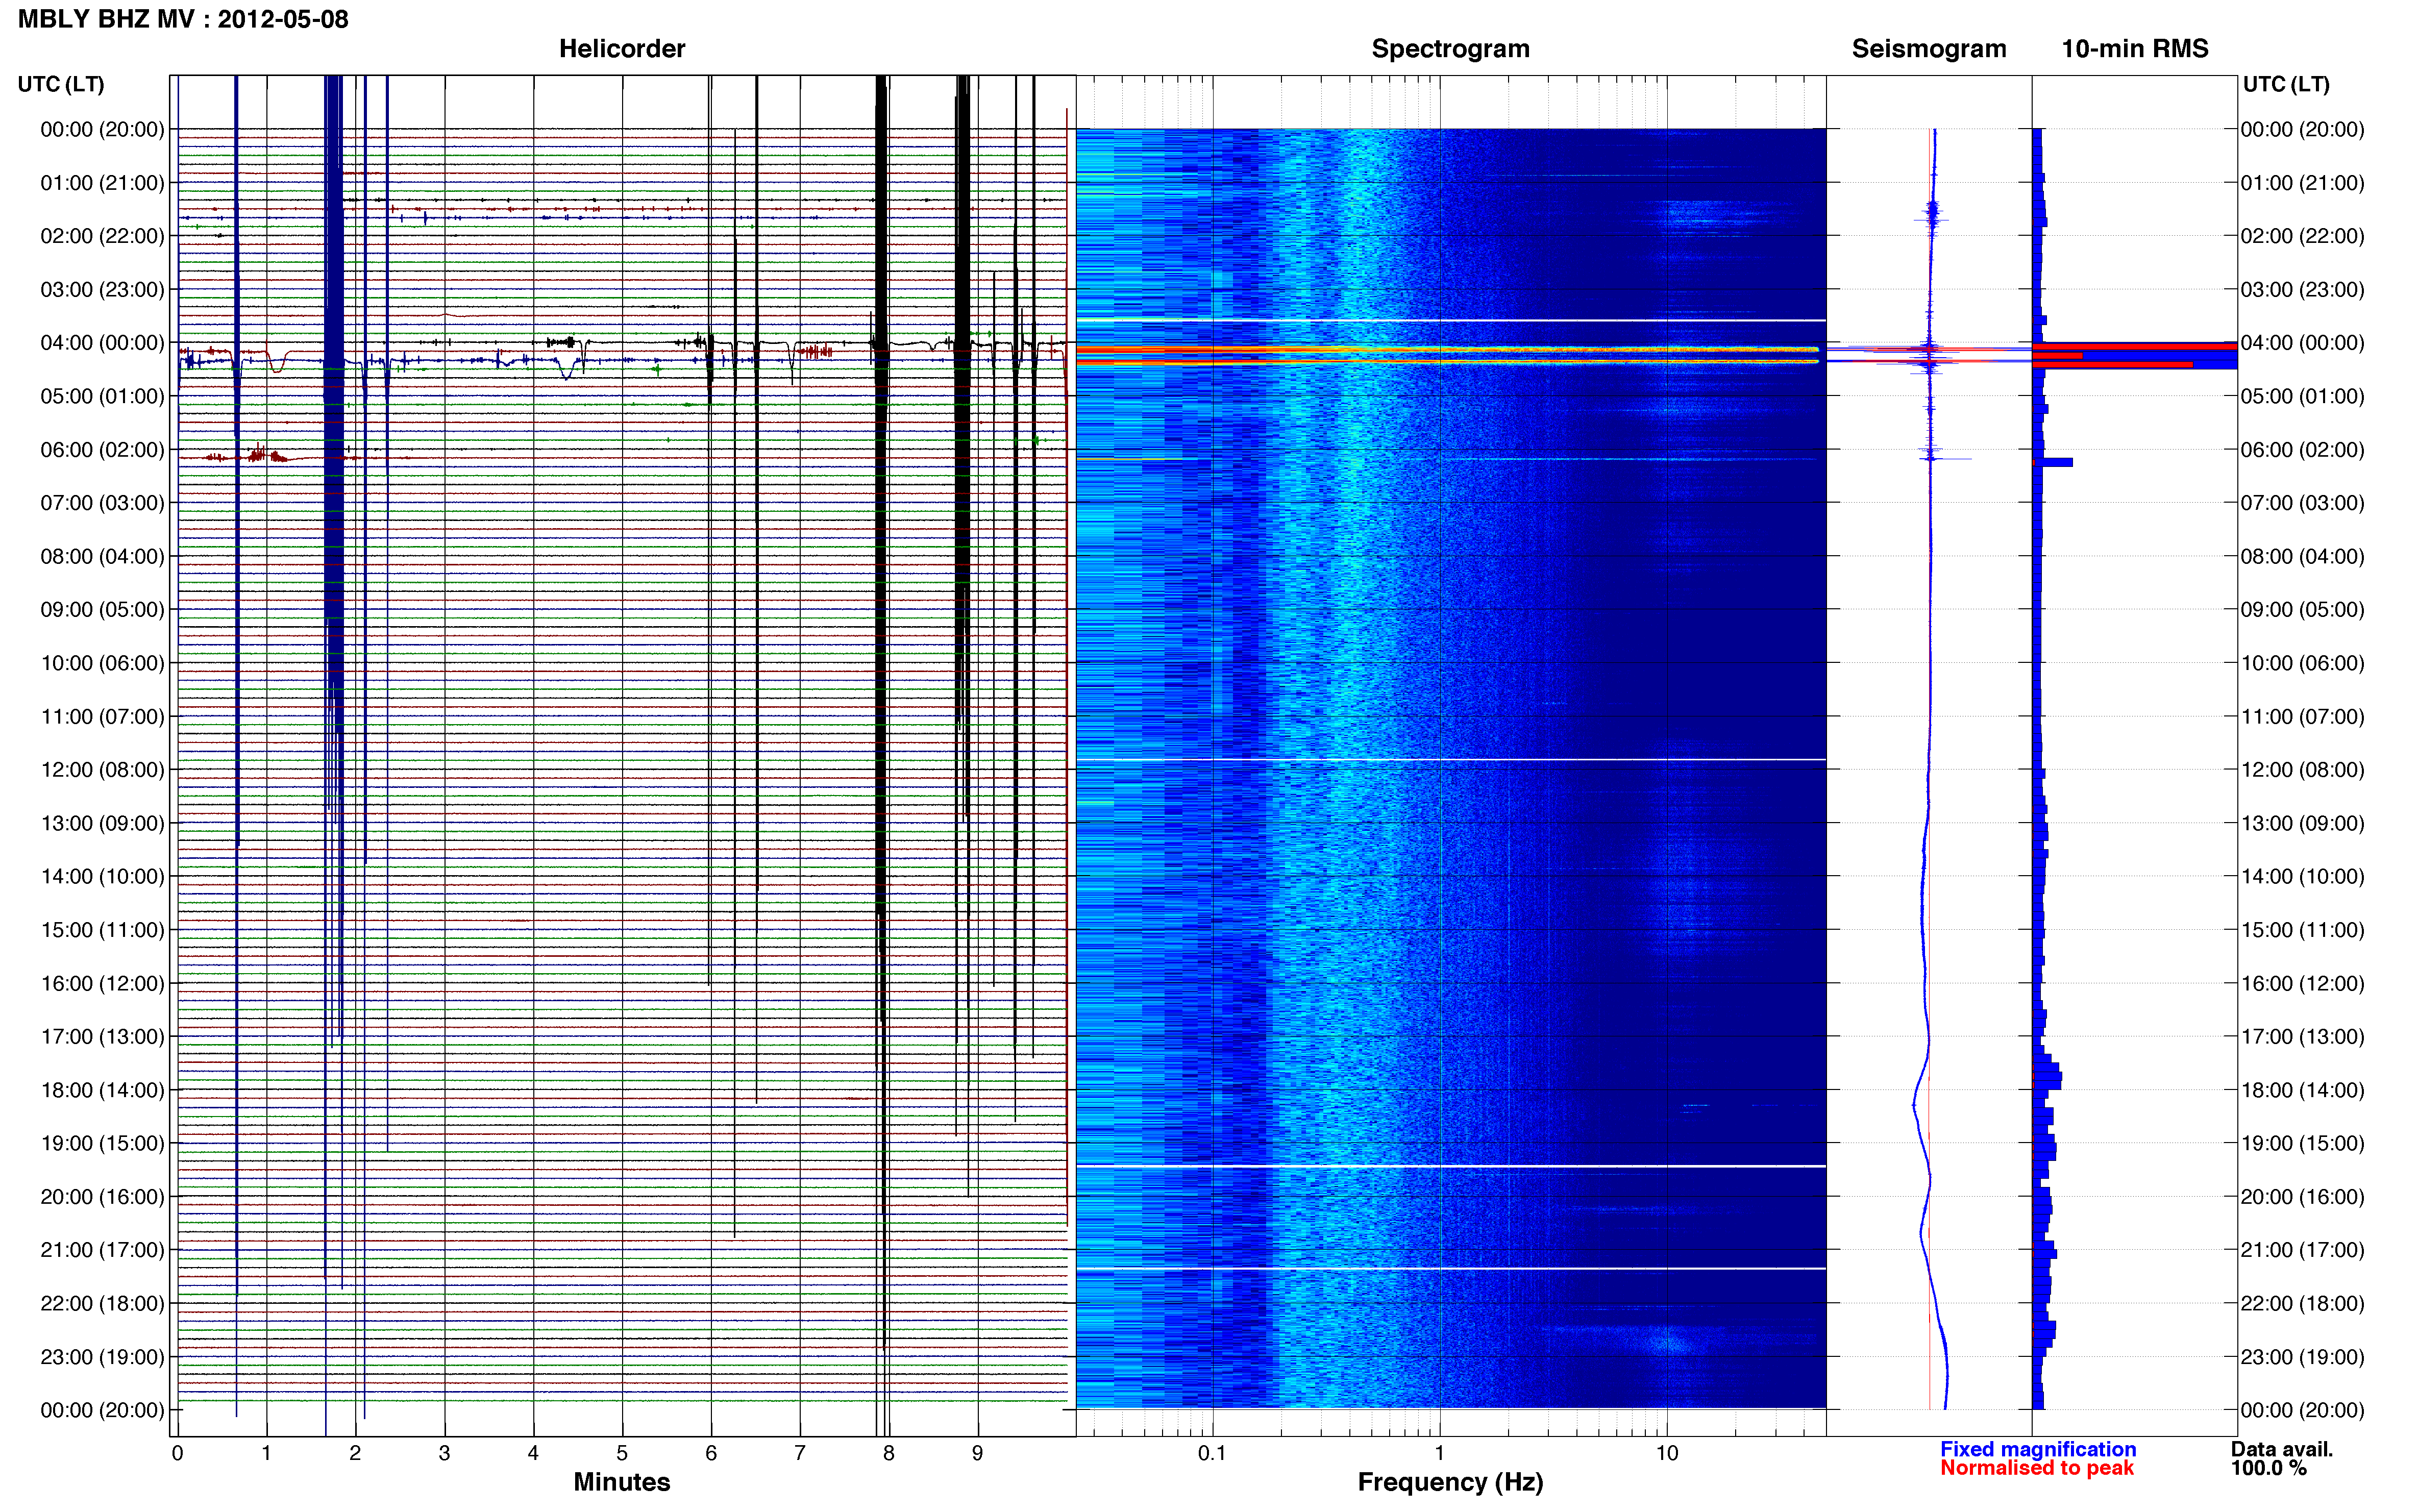Image resolution: width=2419 pixels, height=1512 pixels.
Task: Click tick label '2' on the Minutes axis
Action: 355,1453
